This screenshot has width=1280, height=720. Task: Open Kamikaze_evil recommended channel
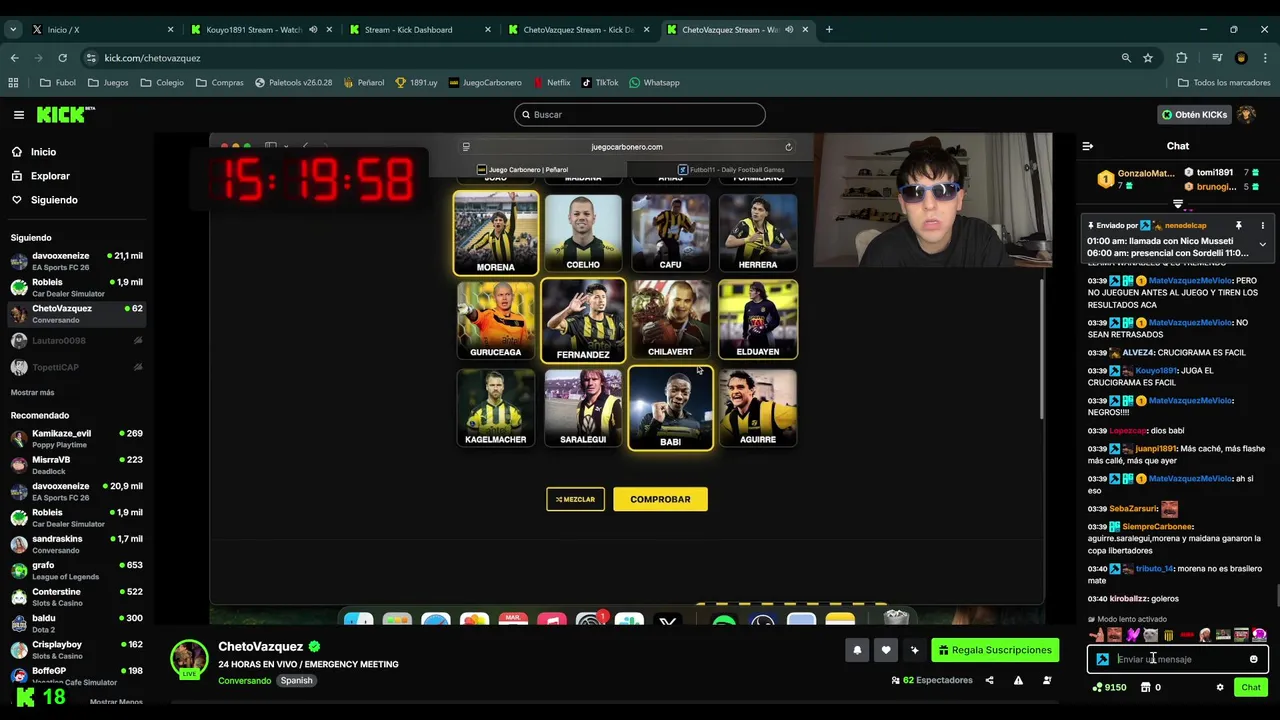click(76, 438)
